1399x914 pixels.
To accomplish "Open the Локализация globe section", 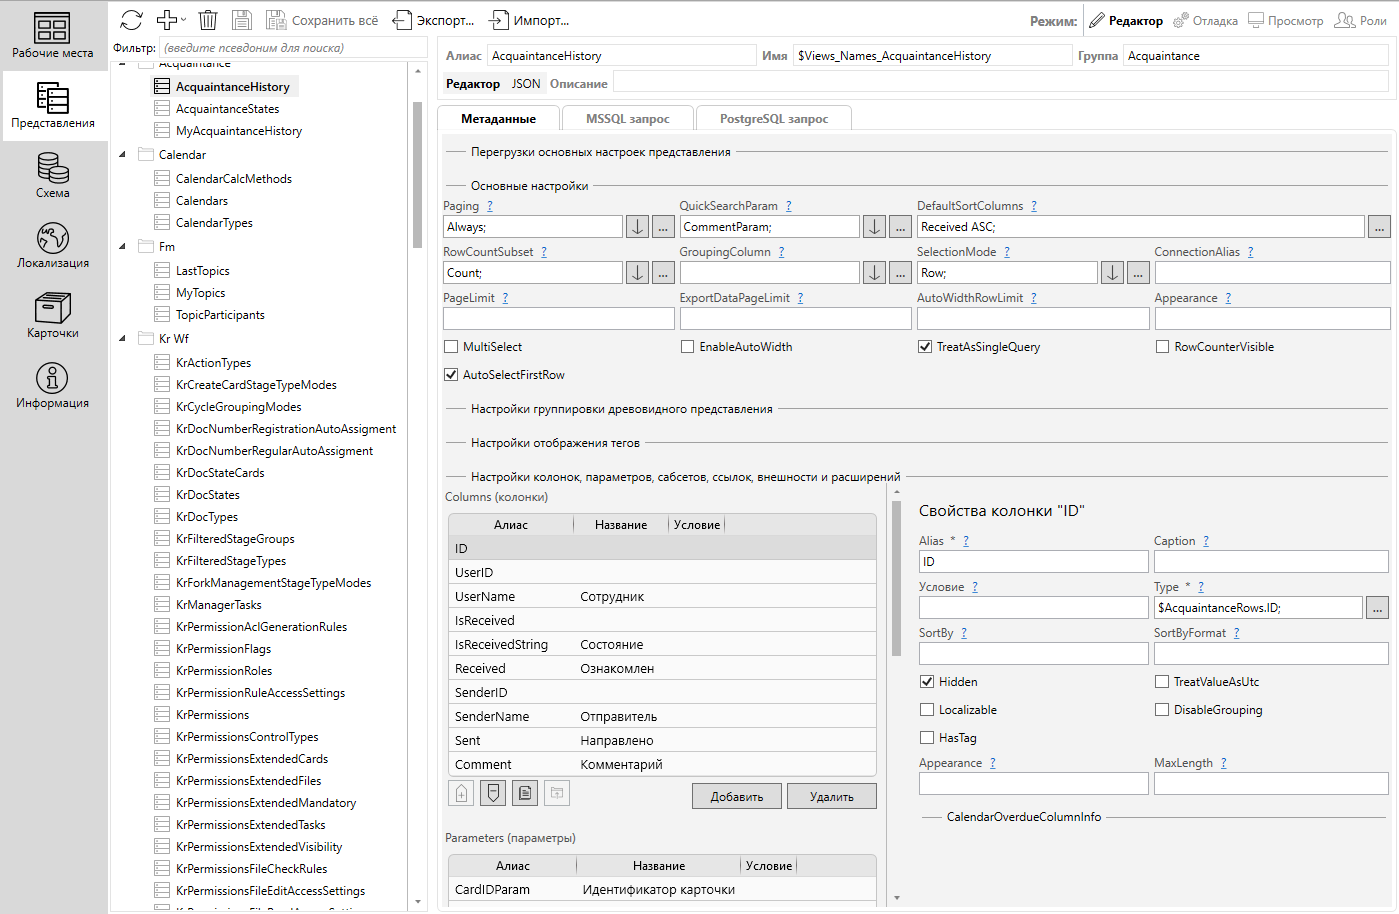I will pyautogui.click(x=53, y=245).
